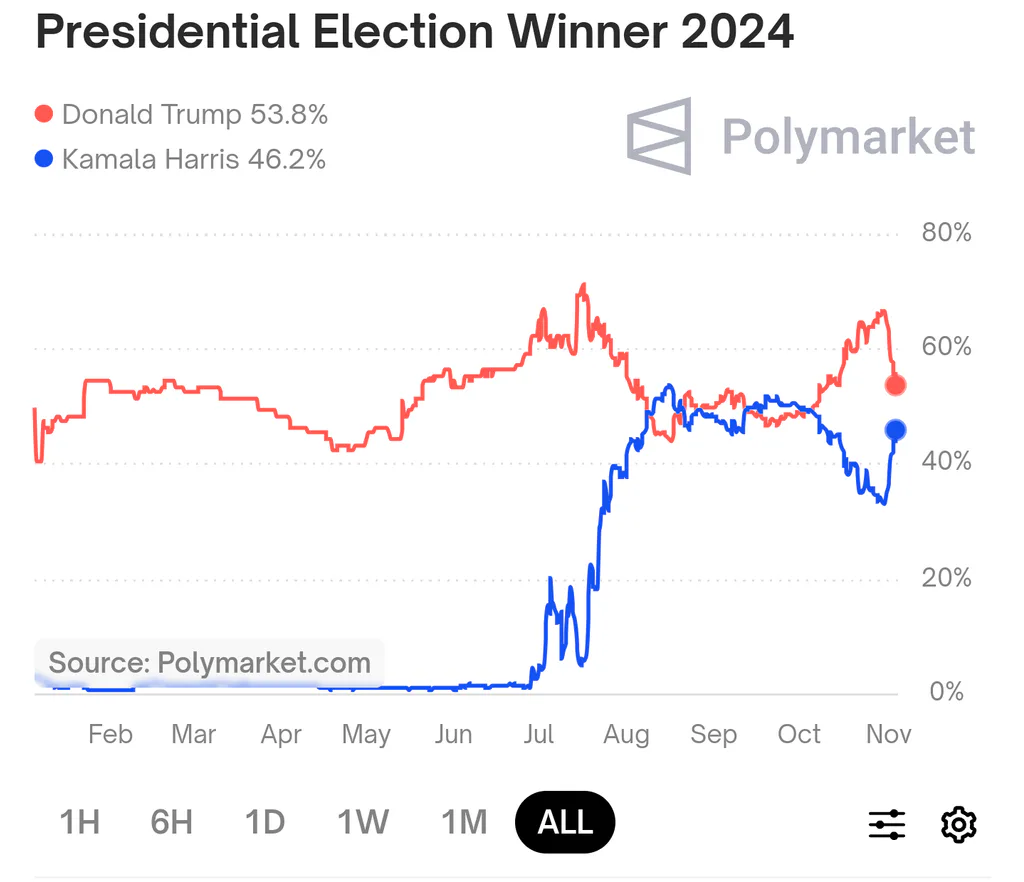Image resolution: width=1024 pixels, height=882 pixels.
Task: Select the 1H time range
Action: coord(80,822)
